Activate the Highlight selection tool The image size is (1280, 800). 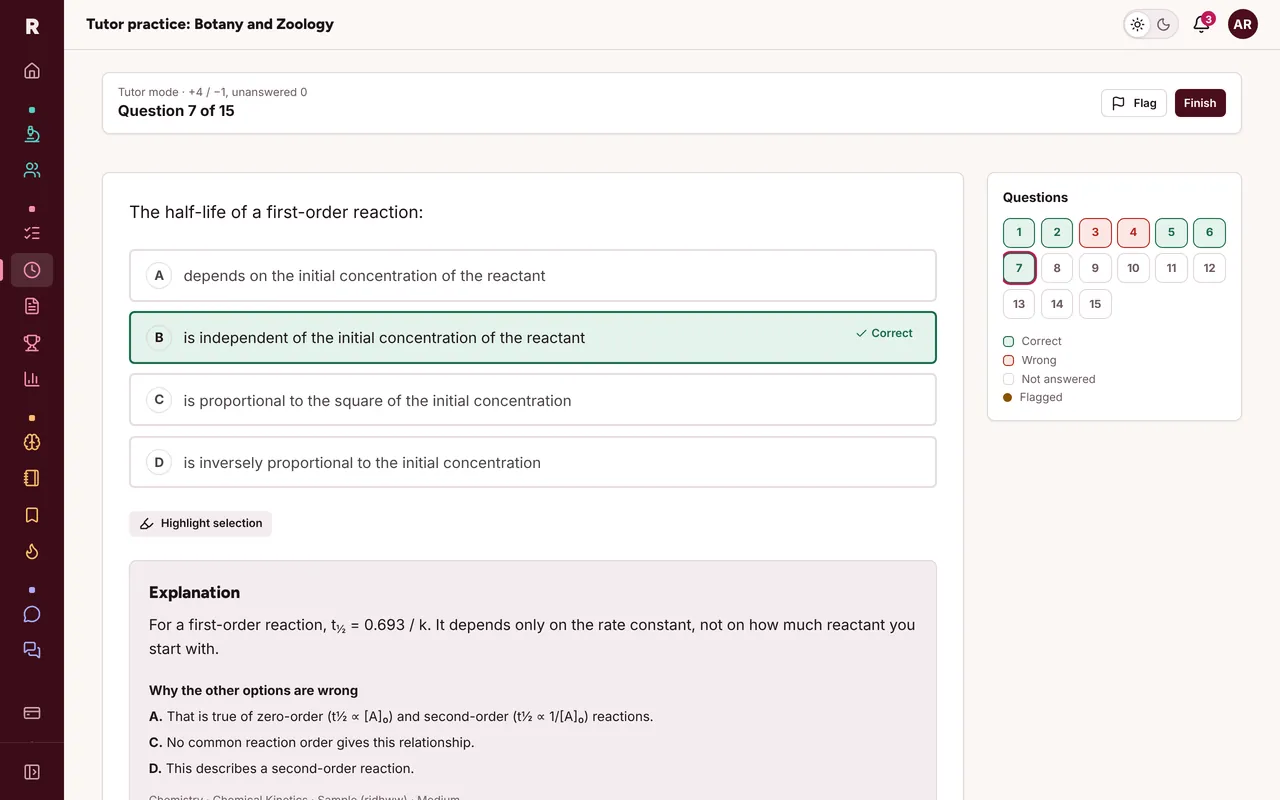pos(201,523)
